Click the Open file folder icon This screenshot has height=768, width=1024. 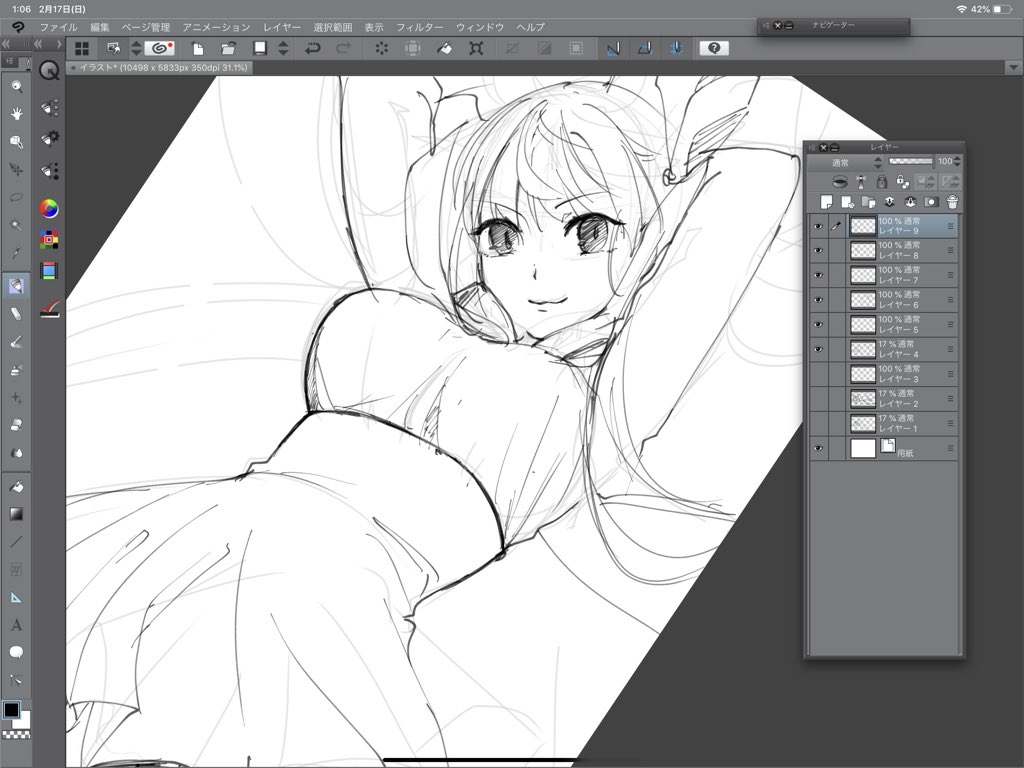228,48
